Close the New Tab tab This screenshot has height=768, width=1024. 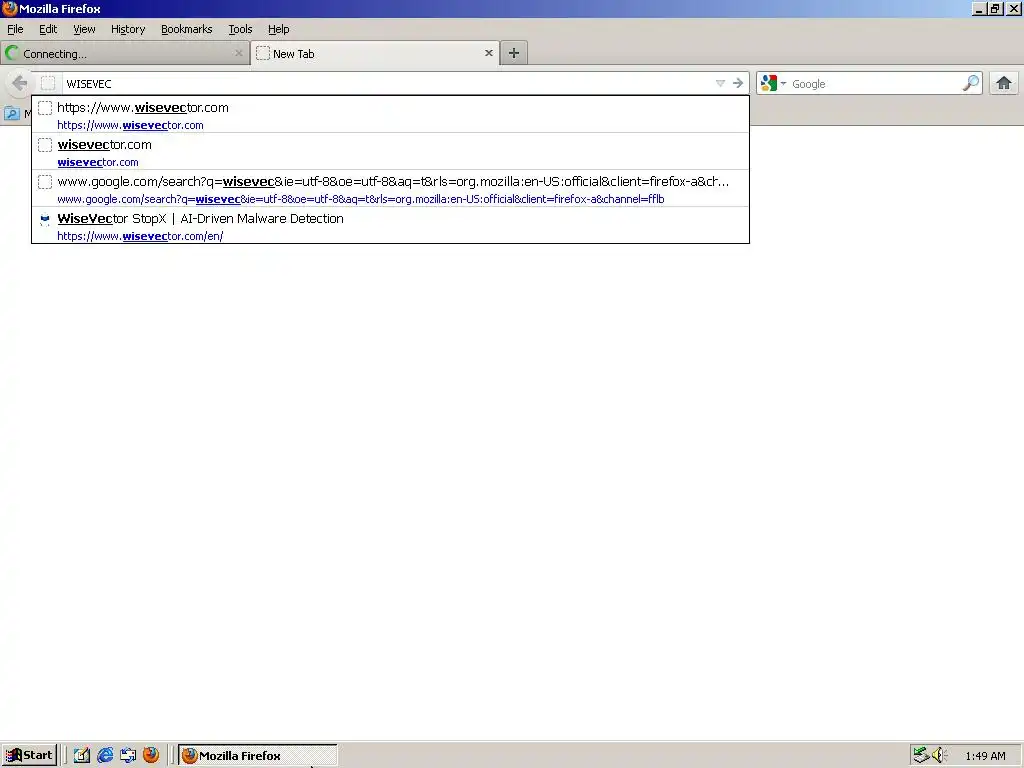[488, 54]
